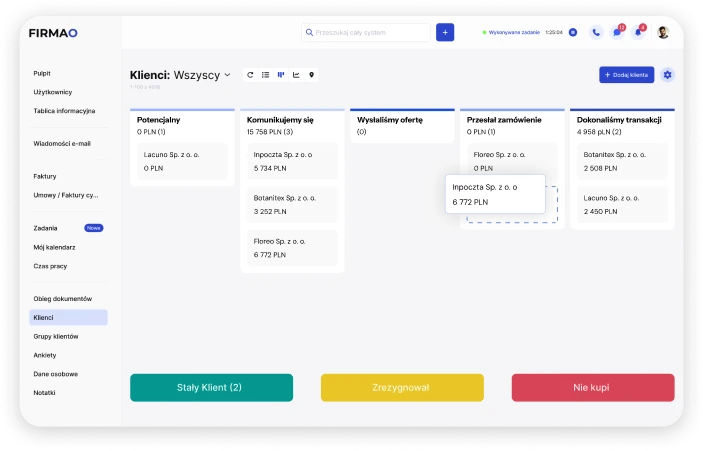Click the blue plus quick-add button
Viewport: 703px width, 451px height.
[445, 32]
